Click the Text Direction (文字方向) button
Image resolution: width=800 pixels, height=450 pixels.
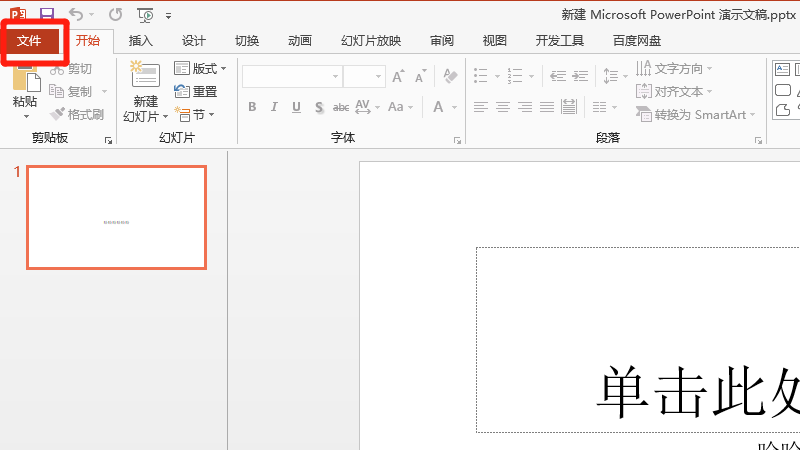(675, 68)
